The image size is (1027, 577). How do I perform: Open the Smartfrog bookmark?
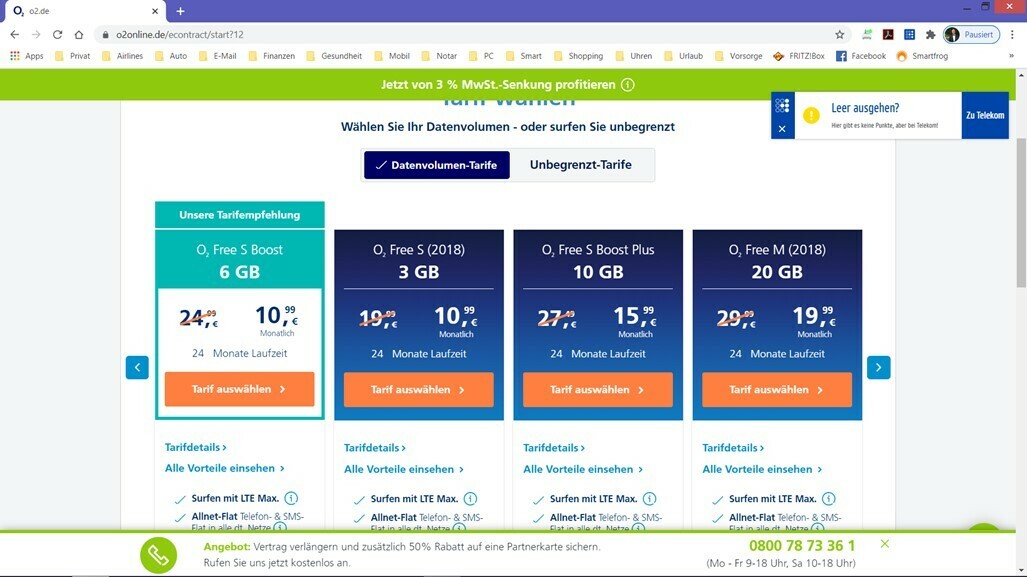click(922, 56)
